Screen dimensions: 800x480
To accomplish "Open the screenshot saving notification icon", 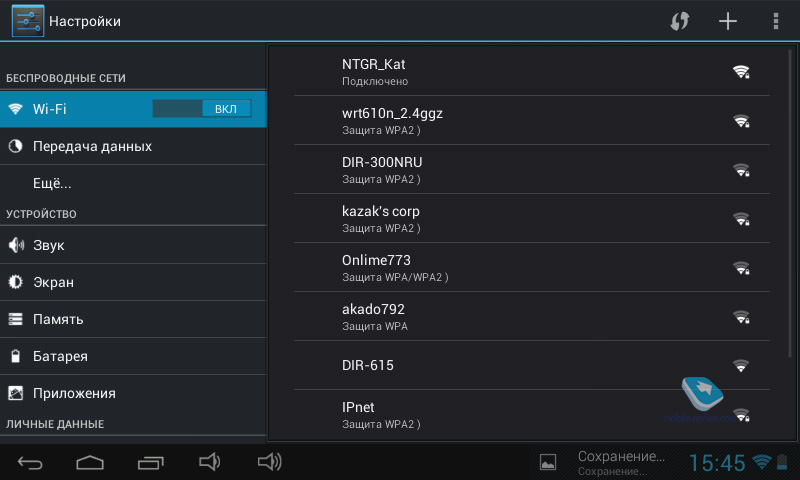I will (548, 462).
